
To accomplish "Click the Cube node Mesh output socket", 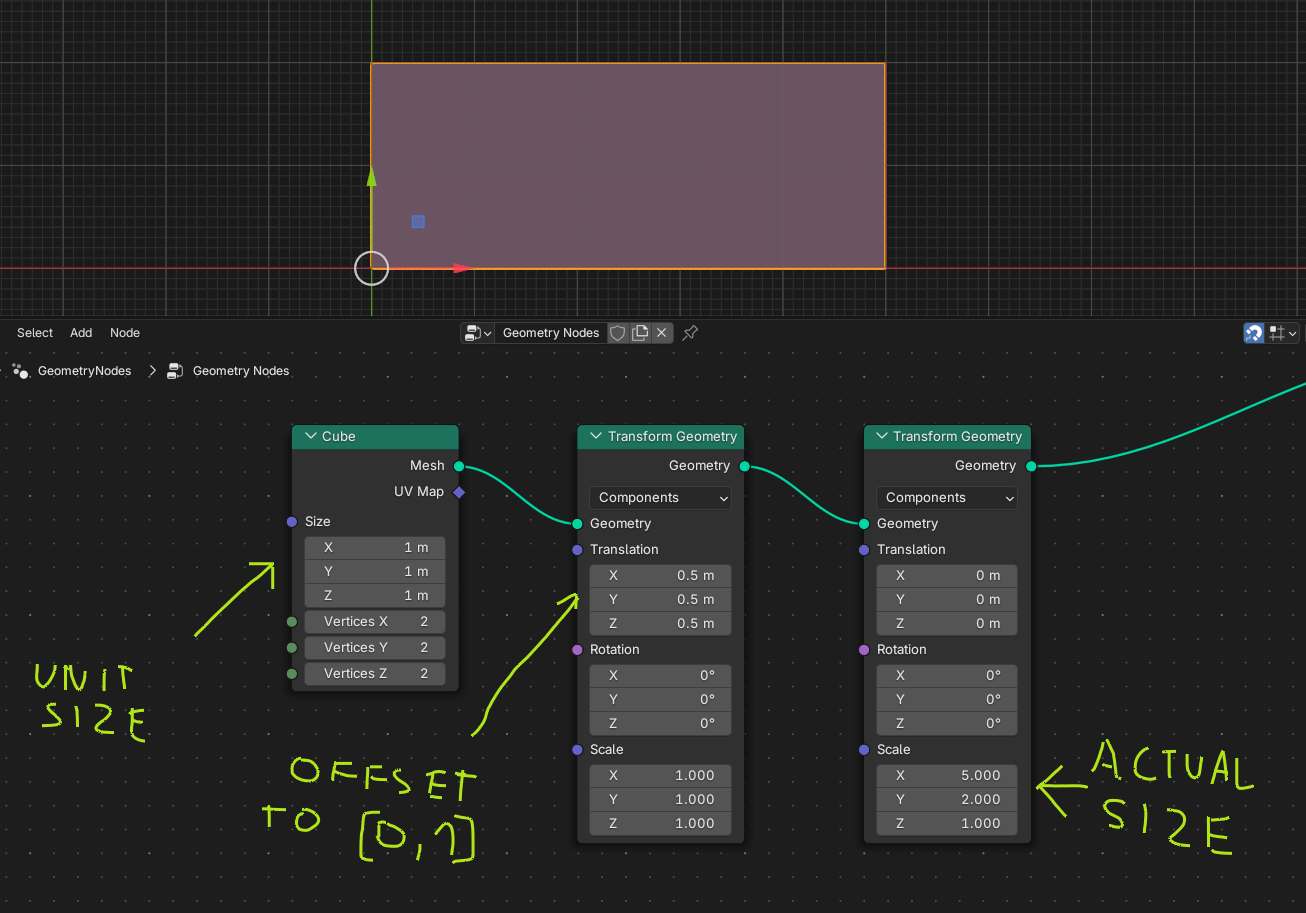I will pos(459,466).
